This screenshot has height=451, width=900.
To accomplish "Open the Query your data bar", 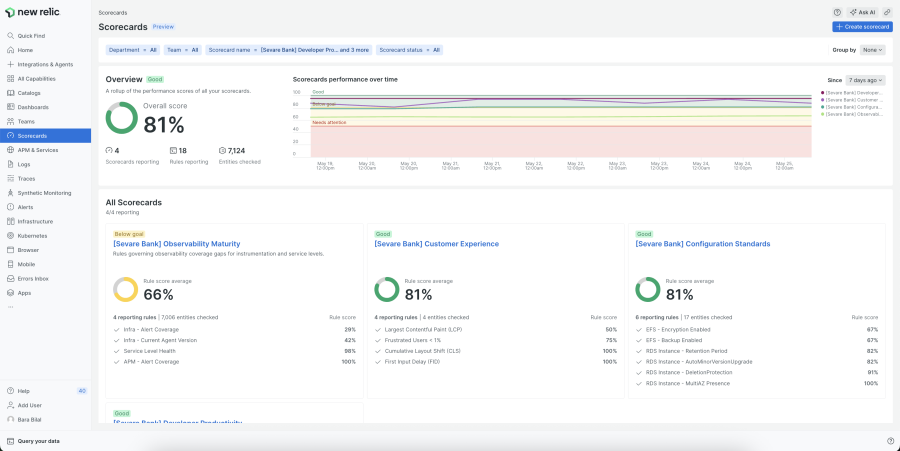I will tap(40, 441).
